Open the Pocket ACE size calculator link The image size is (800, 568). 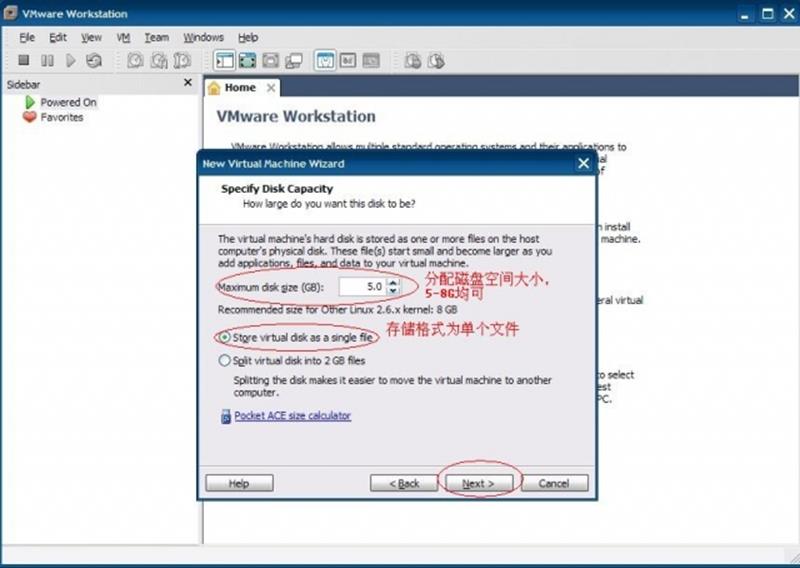[x=292, y=416]
